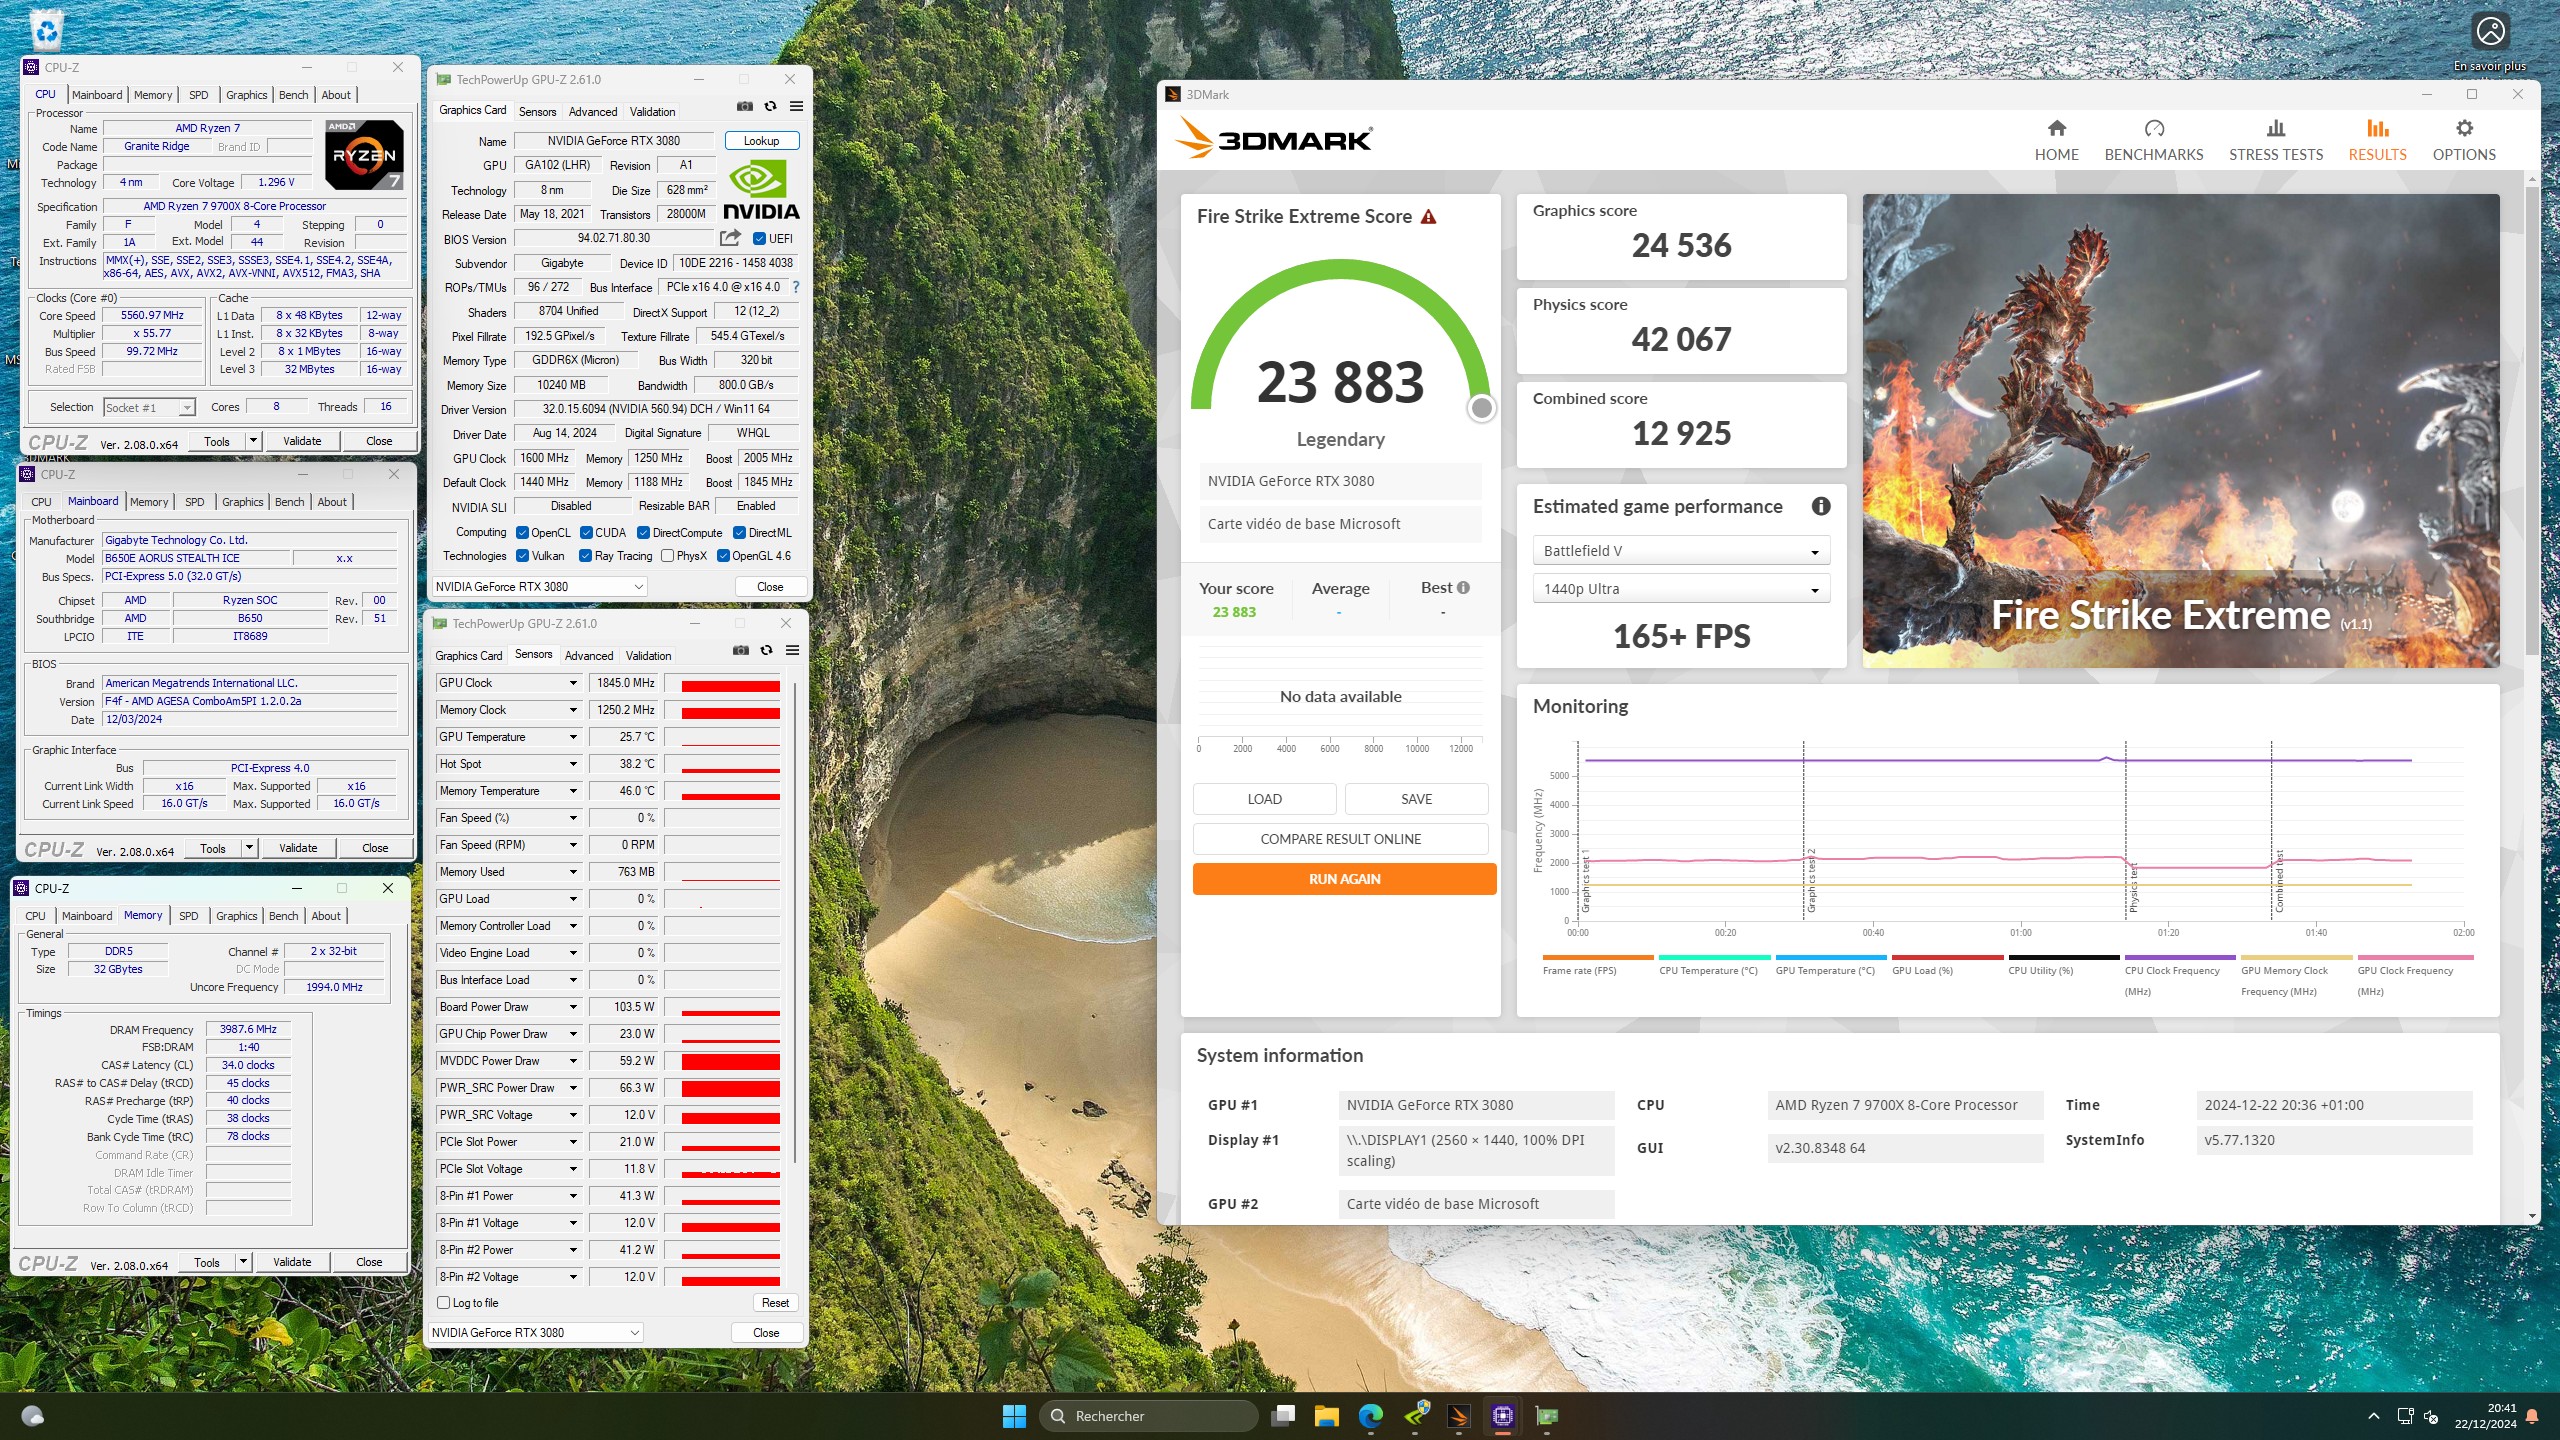Click MVDDC Power Draw red graph bar
The height and width of the screenshot is (1440, 2560).
coord(730,1062)
